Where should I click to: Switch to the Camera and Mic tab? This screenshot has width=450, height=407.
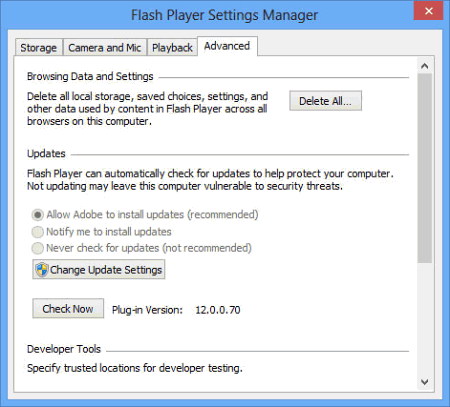click(x=105, y=48)
